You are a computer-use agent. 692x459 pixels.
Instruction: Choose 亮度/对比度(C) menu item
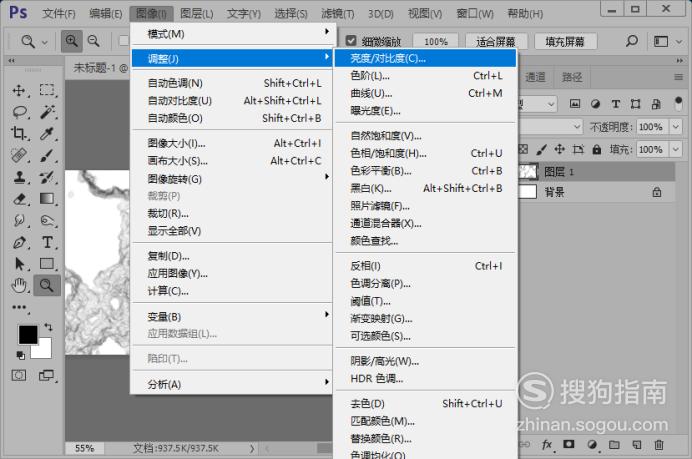tap(425, 58)
